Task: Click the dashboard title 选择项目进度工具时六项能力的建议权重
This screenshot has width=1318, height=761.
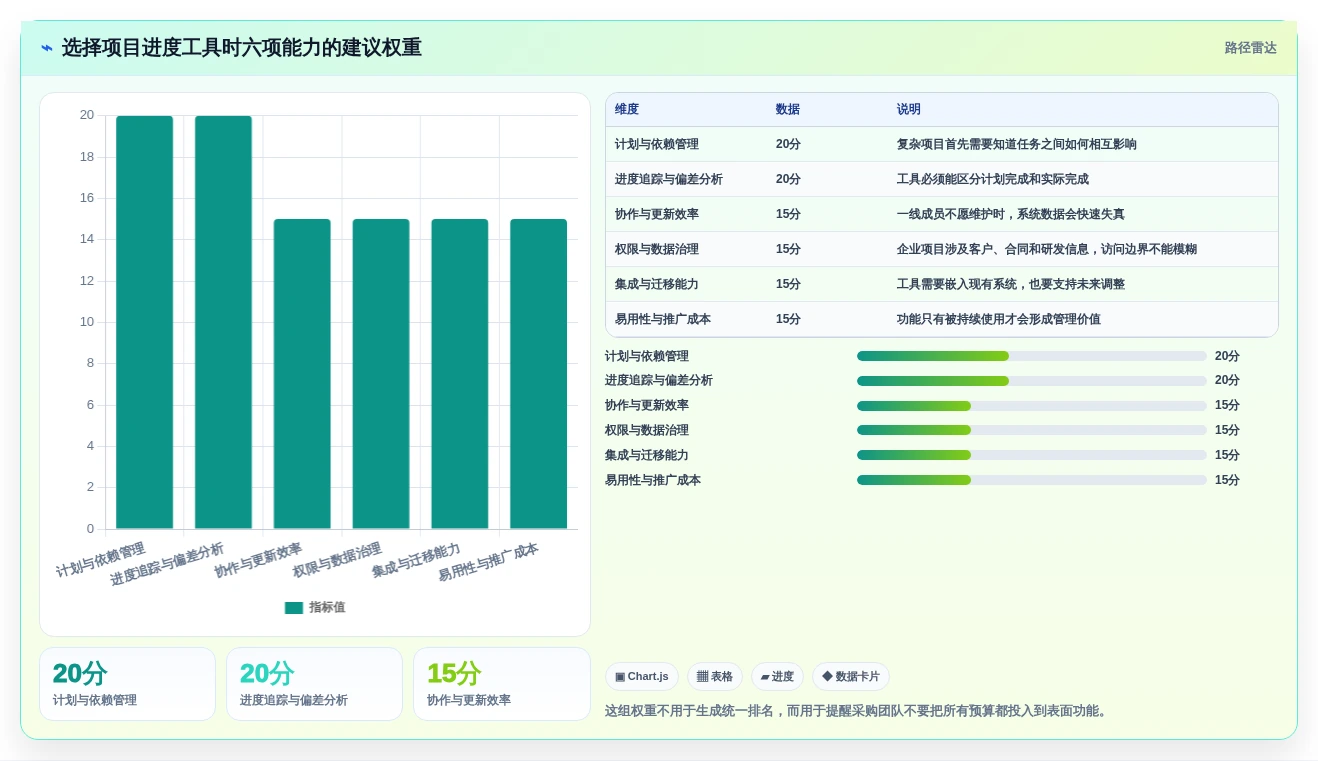Action: click(x=241, y=48)
